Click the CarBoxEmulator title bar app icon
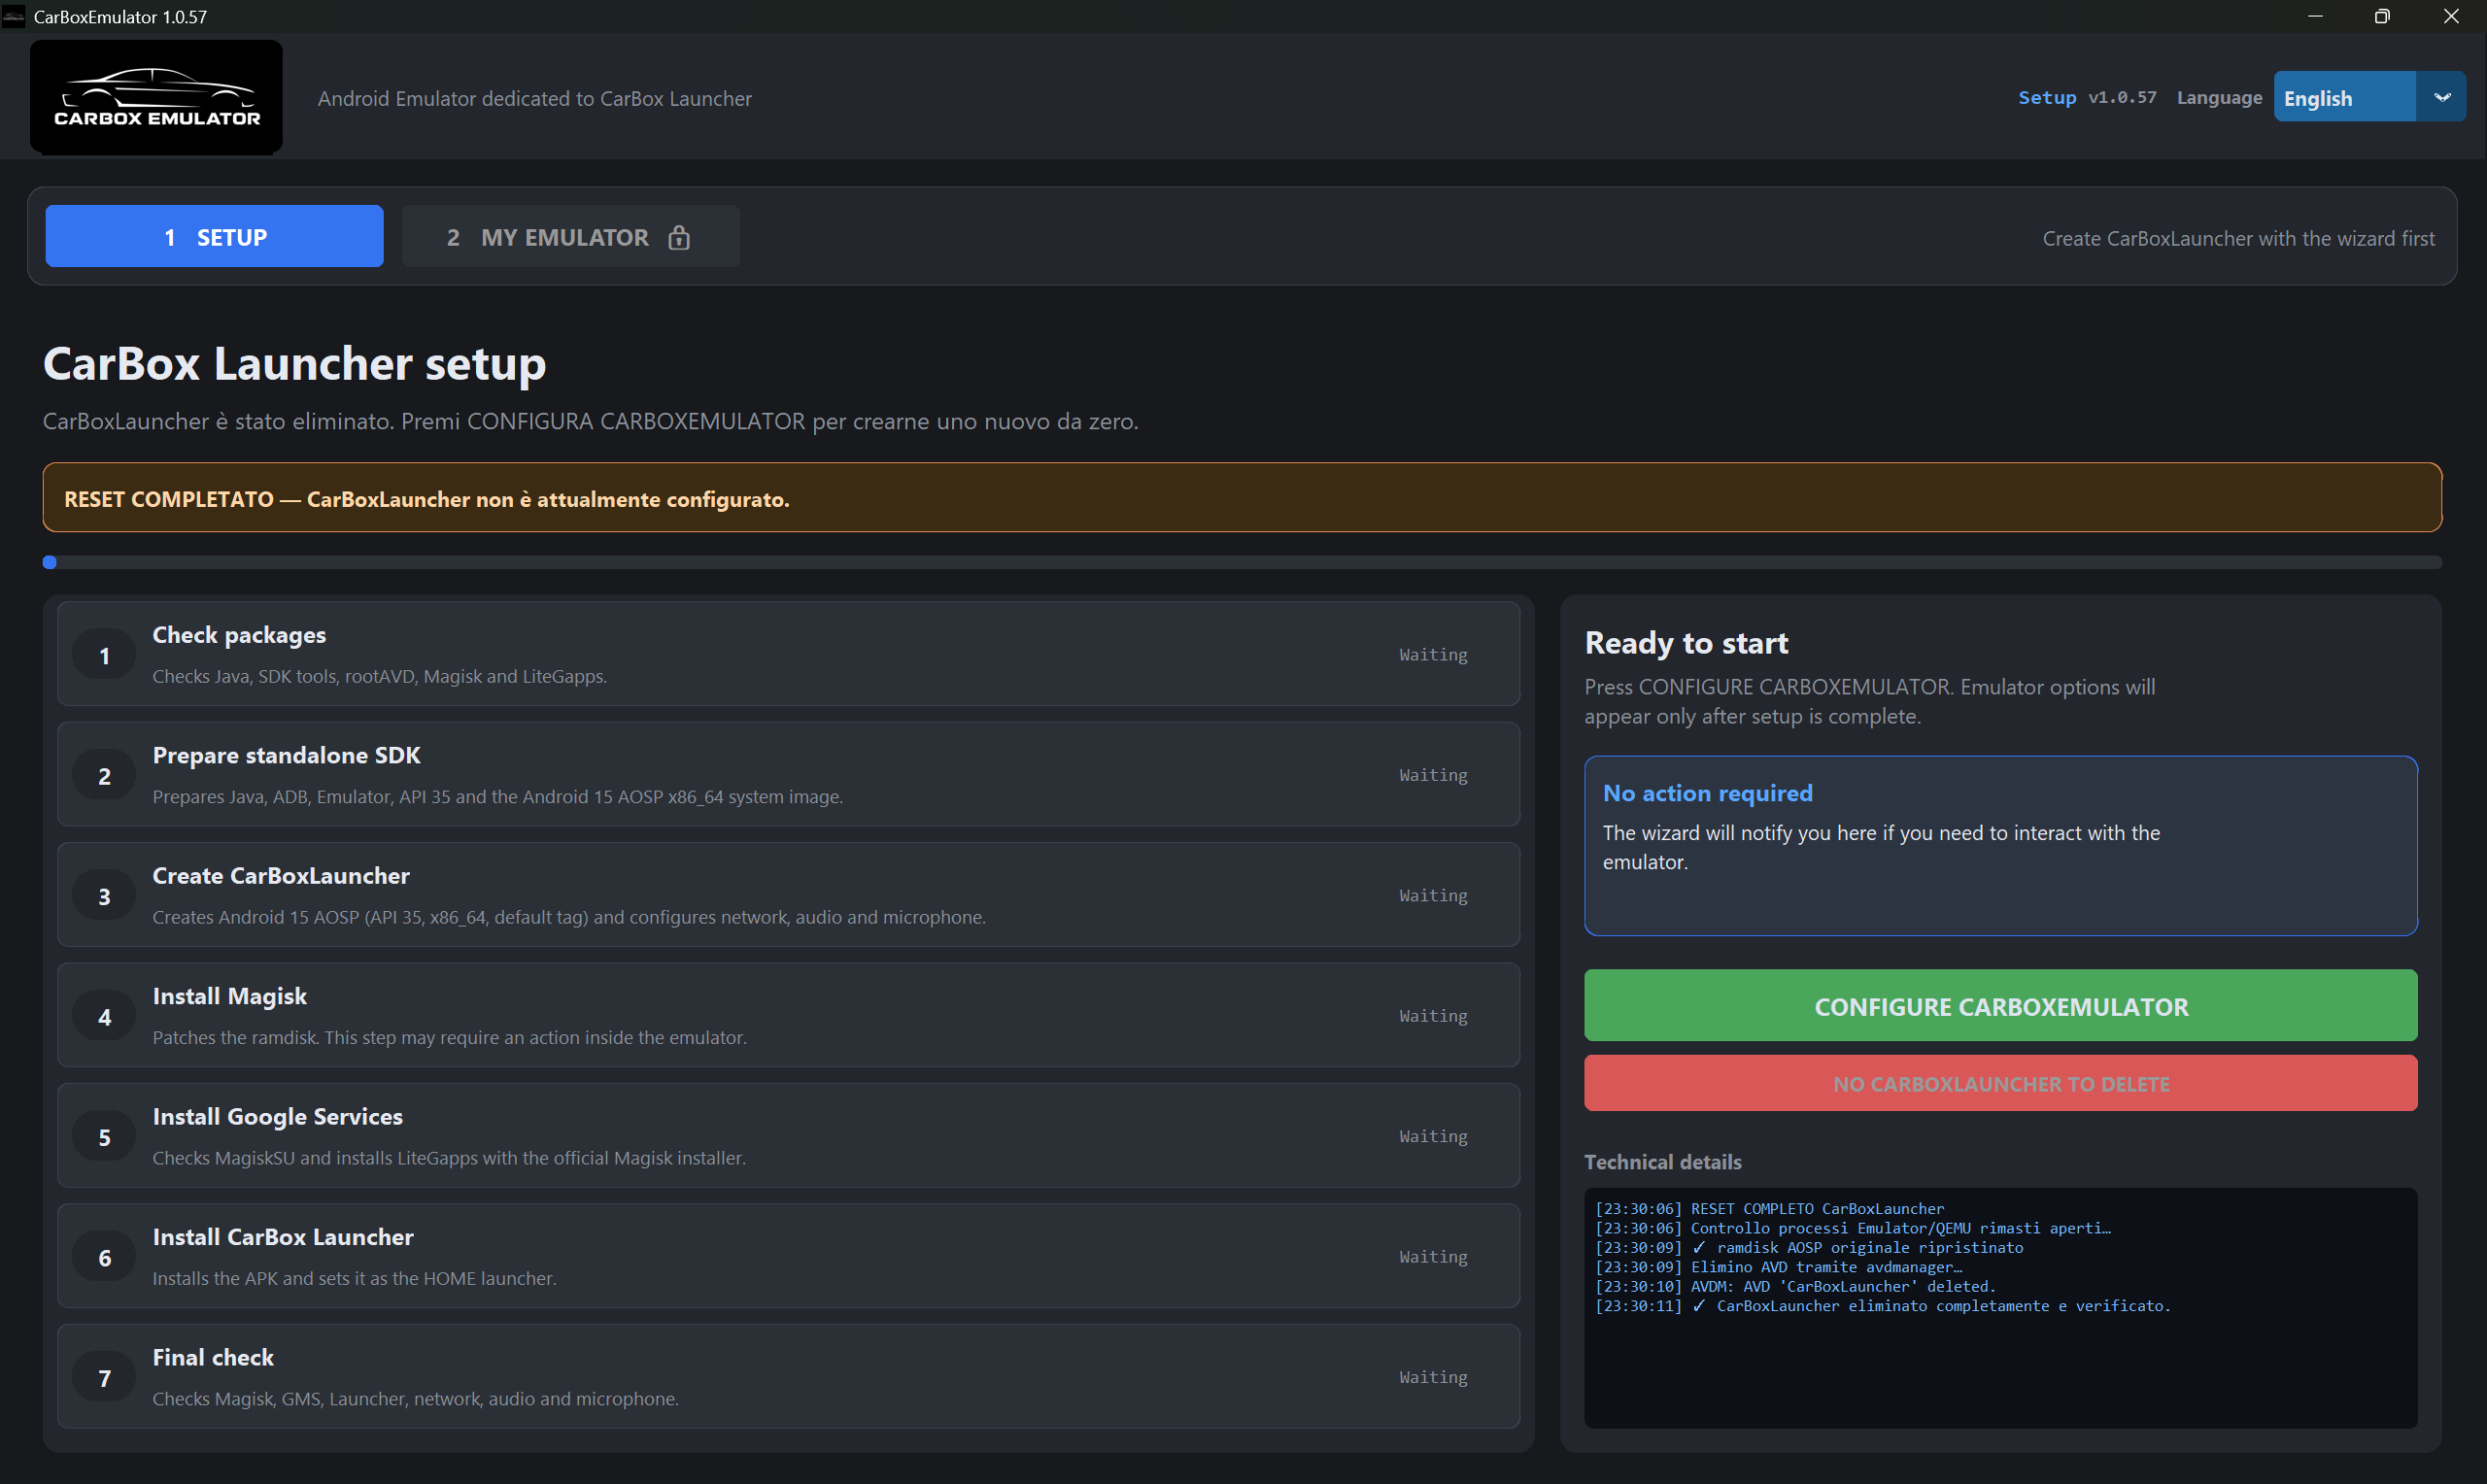The image size is (2487, 1484). [x=14, y=16]
